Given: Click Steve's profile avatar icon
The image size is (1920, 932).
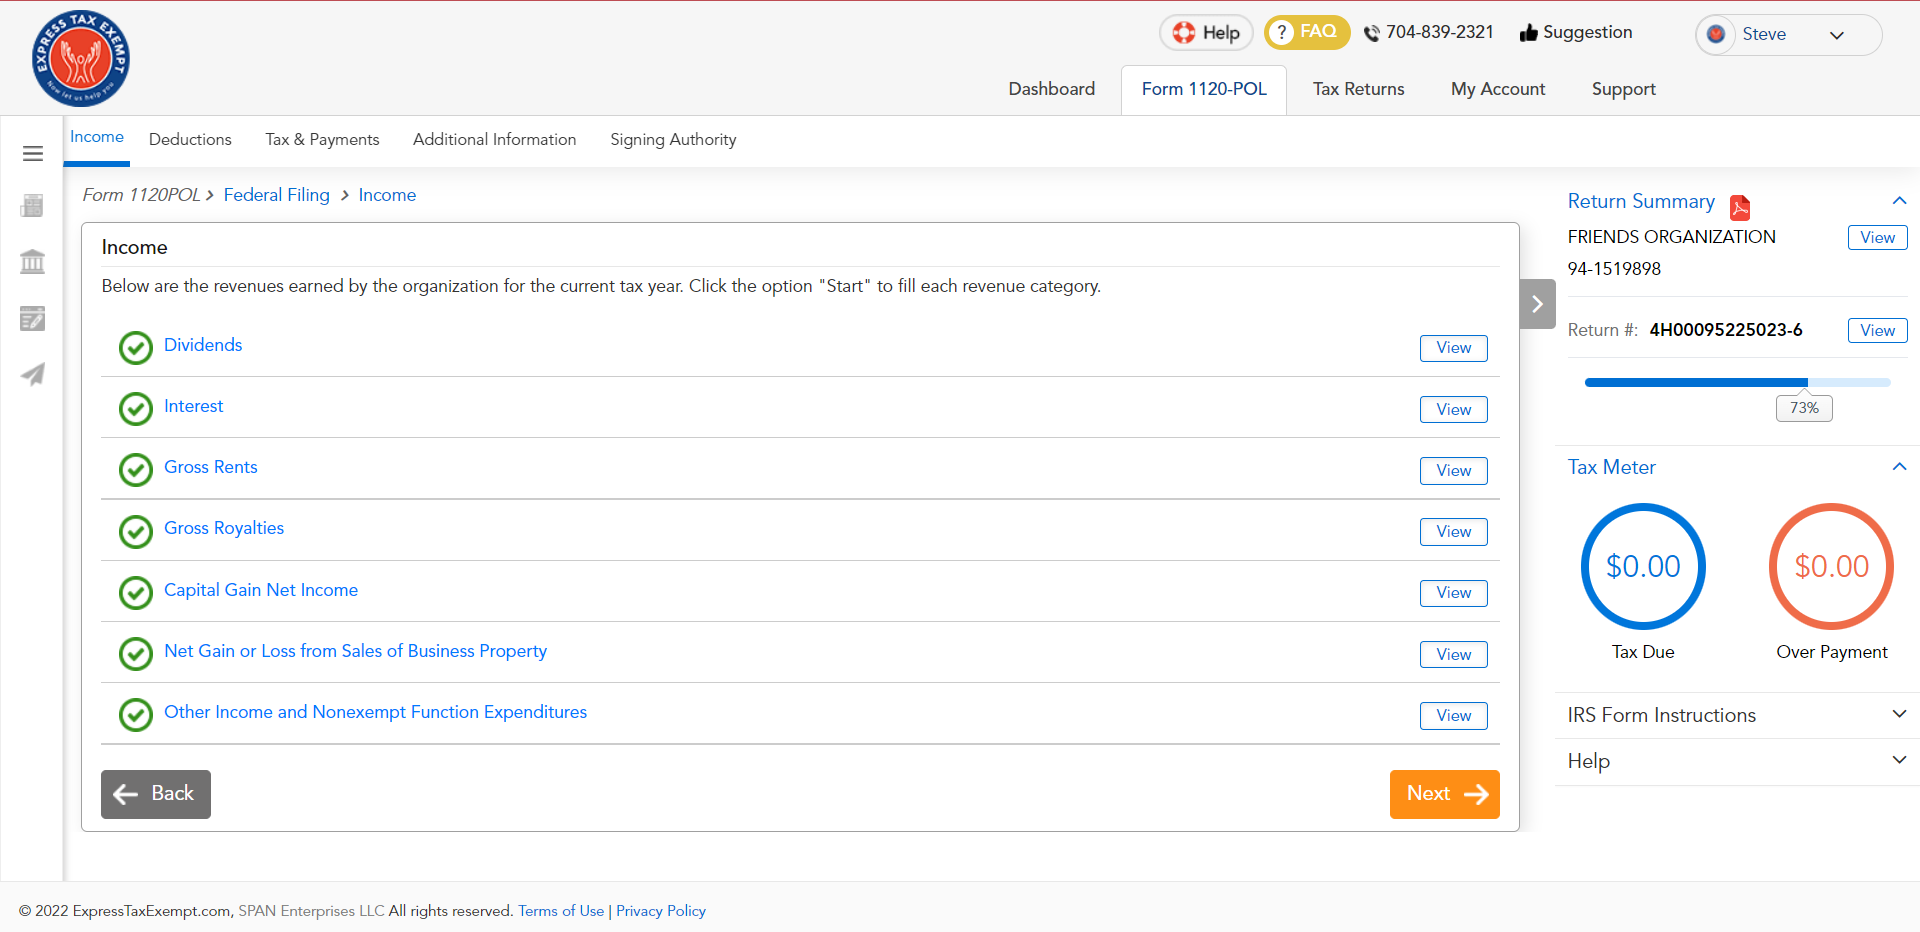Looking at the screenshot, I should 1716,34.
